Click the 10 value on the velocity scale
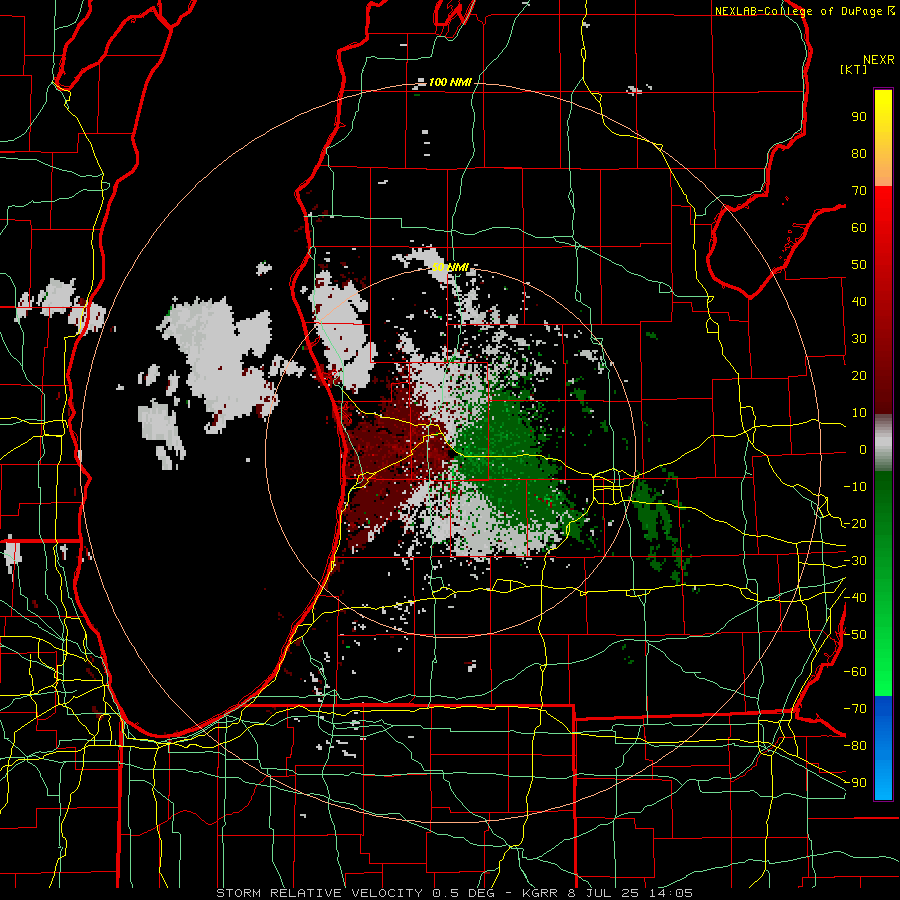 point(859,413)
